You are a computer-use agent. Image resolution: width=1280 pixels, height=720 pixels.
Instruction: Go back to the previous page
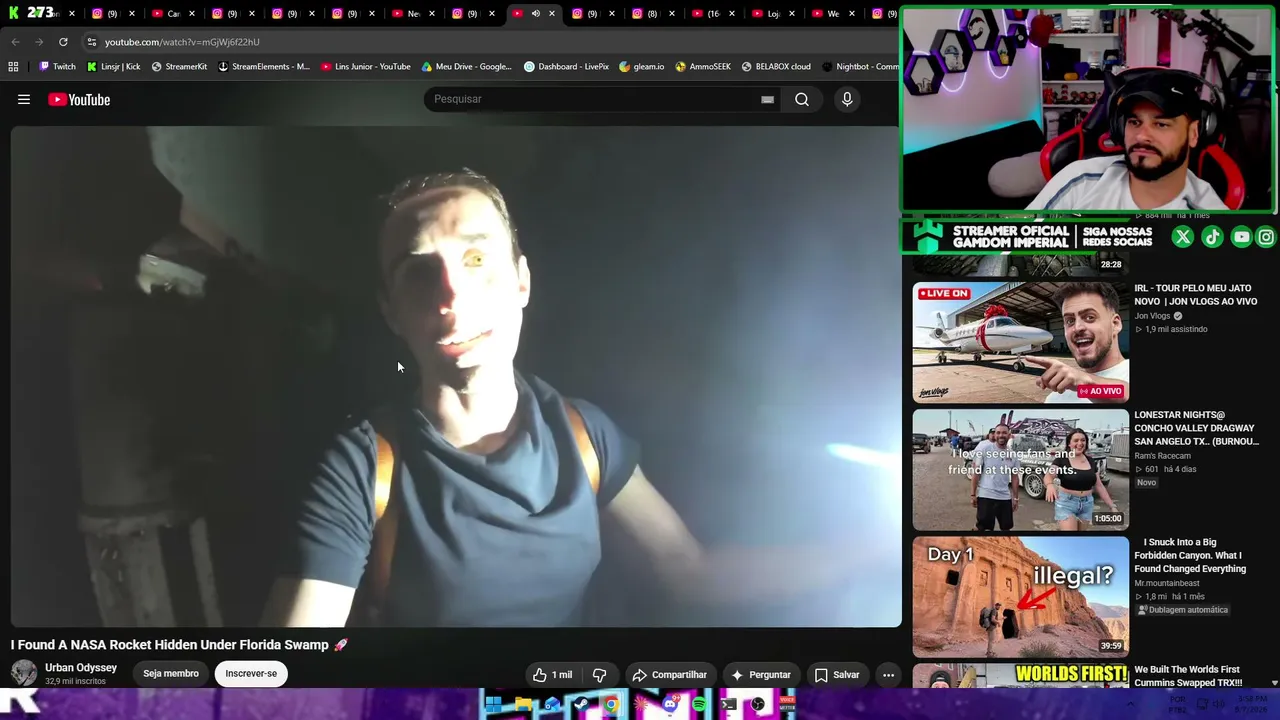(x=15, y=42)
